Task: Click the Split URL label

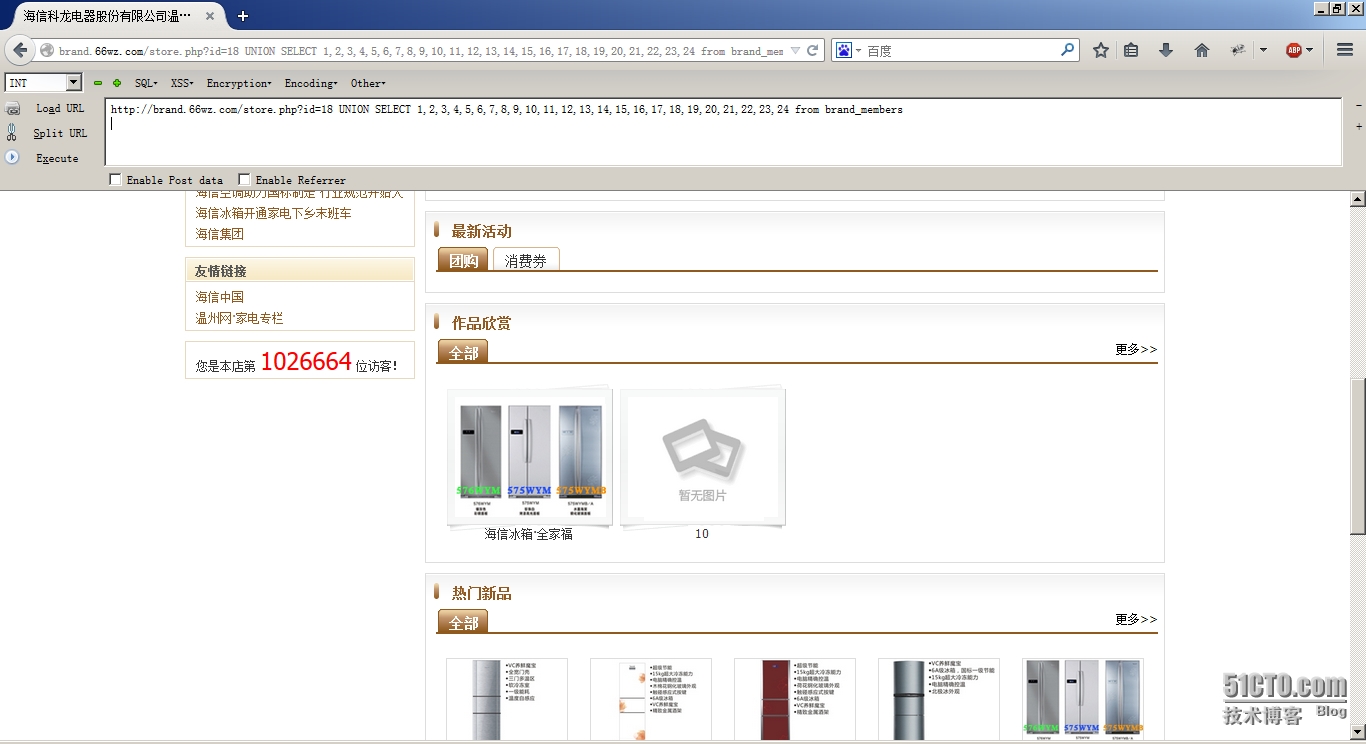Action: pyautogui.click(x=60, y=134)
